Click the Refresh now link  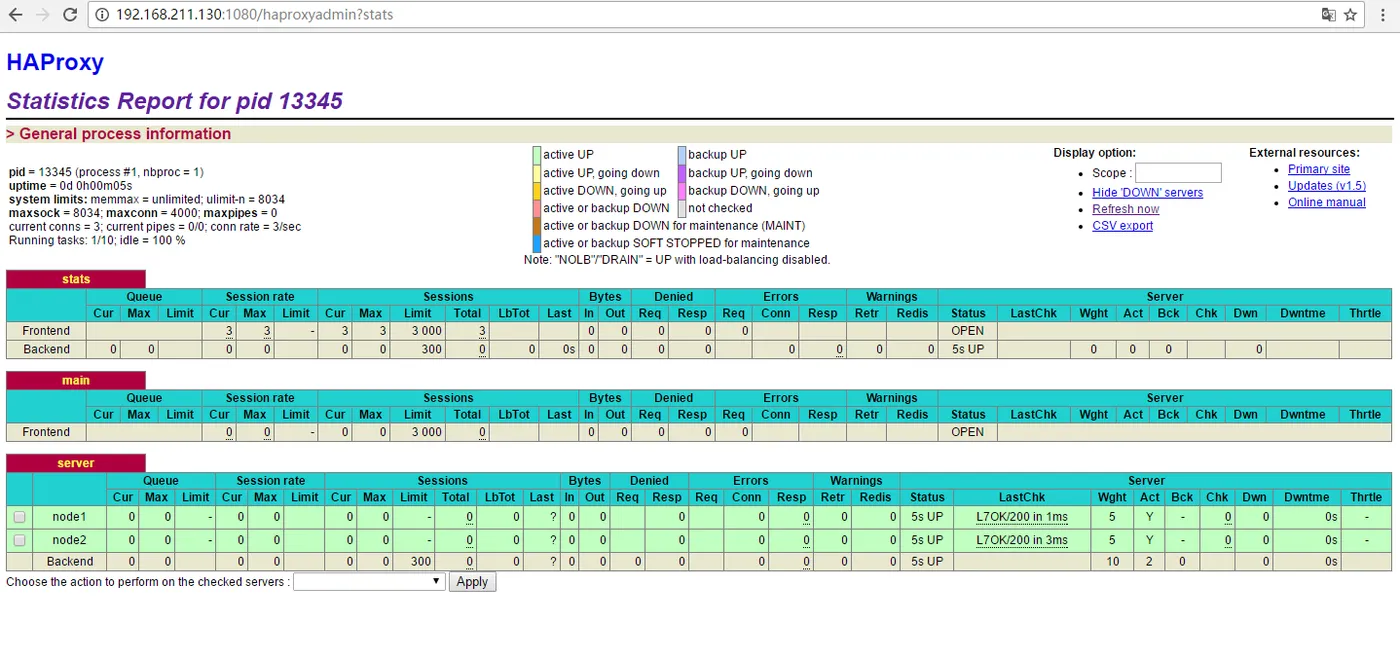1125,209
